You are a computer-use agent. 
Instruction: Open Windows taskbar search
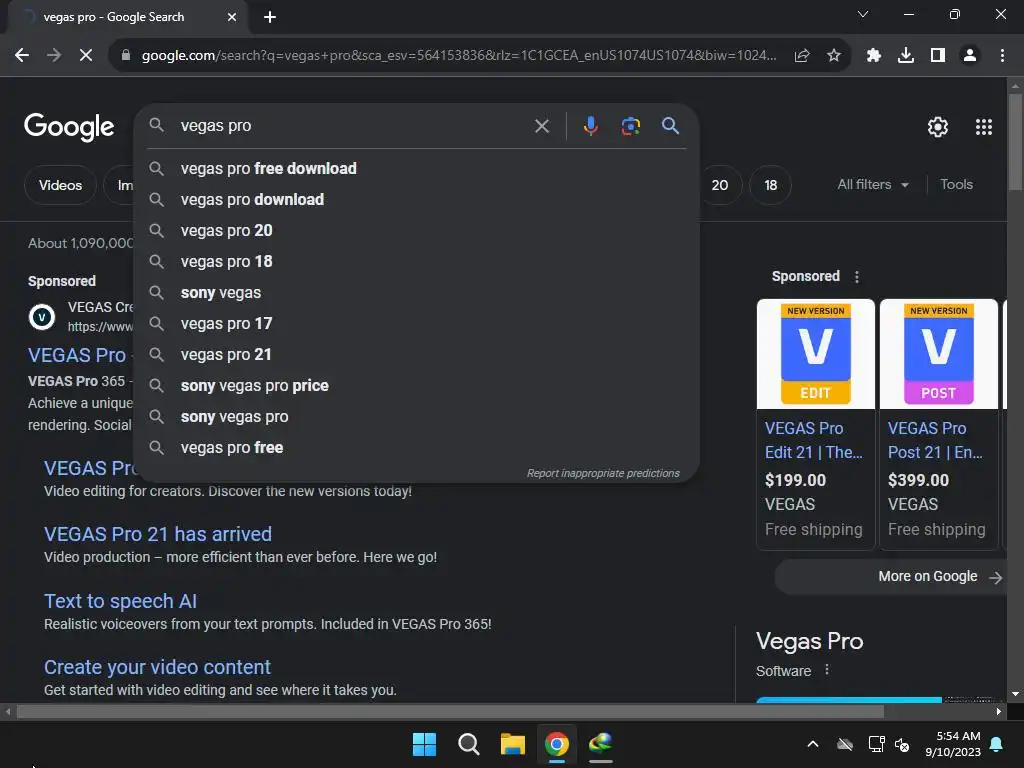pyautogui.click(x=468, y=744)
